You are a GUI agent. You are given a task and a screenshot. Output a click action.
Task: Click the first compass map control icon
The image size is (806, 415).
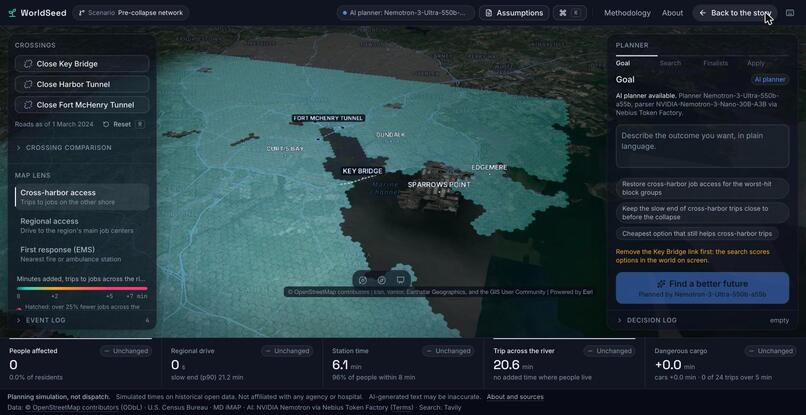(363, 280)
